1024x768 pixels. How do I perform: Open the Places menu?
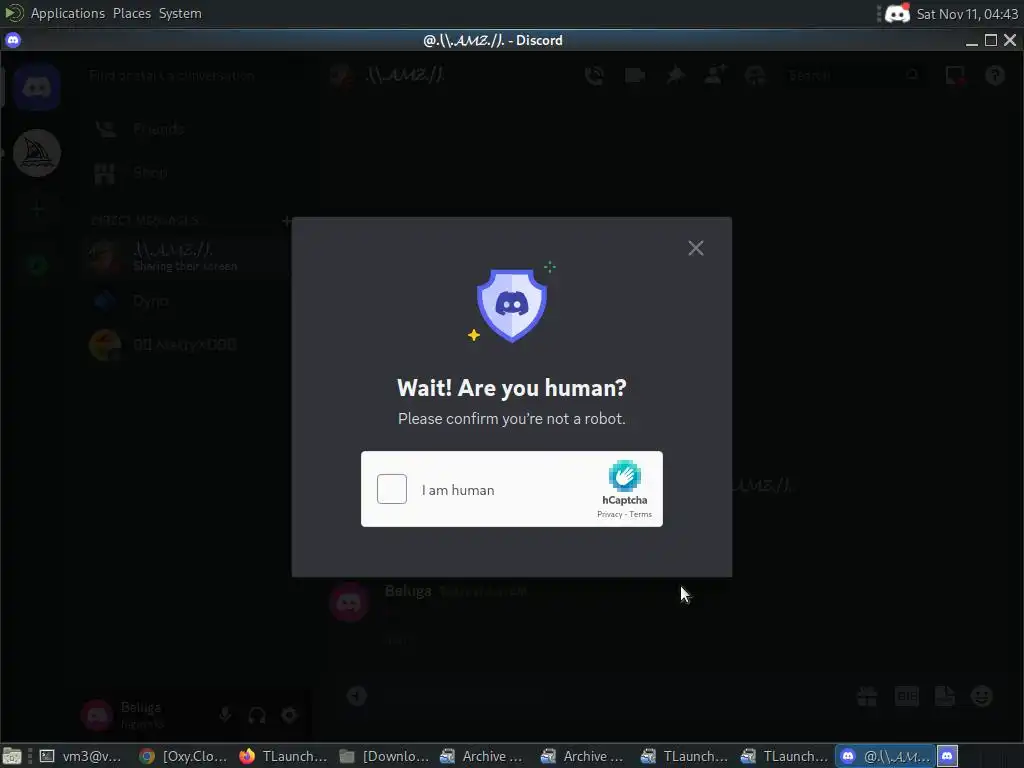click(x=131, y=13)
